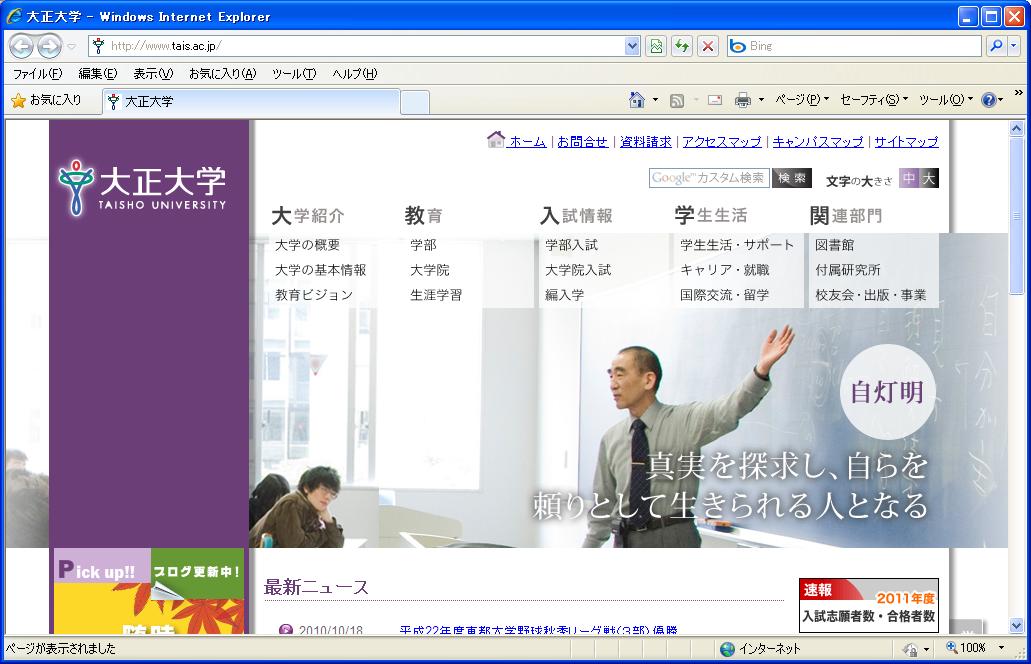Click the Compatibility View icon in address bar
Viewport: 1031px width, 664px height.
pos(656,46)
